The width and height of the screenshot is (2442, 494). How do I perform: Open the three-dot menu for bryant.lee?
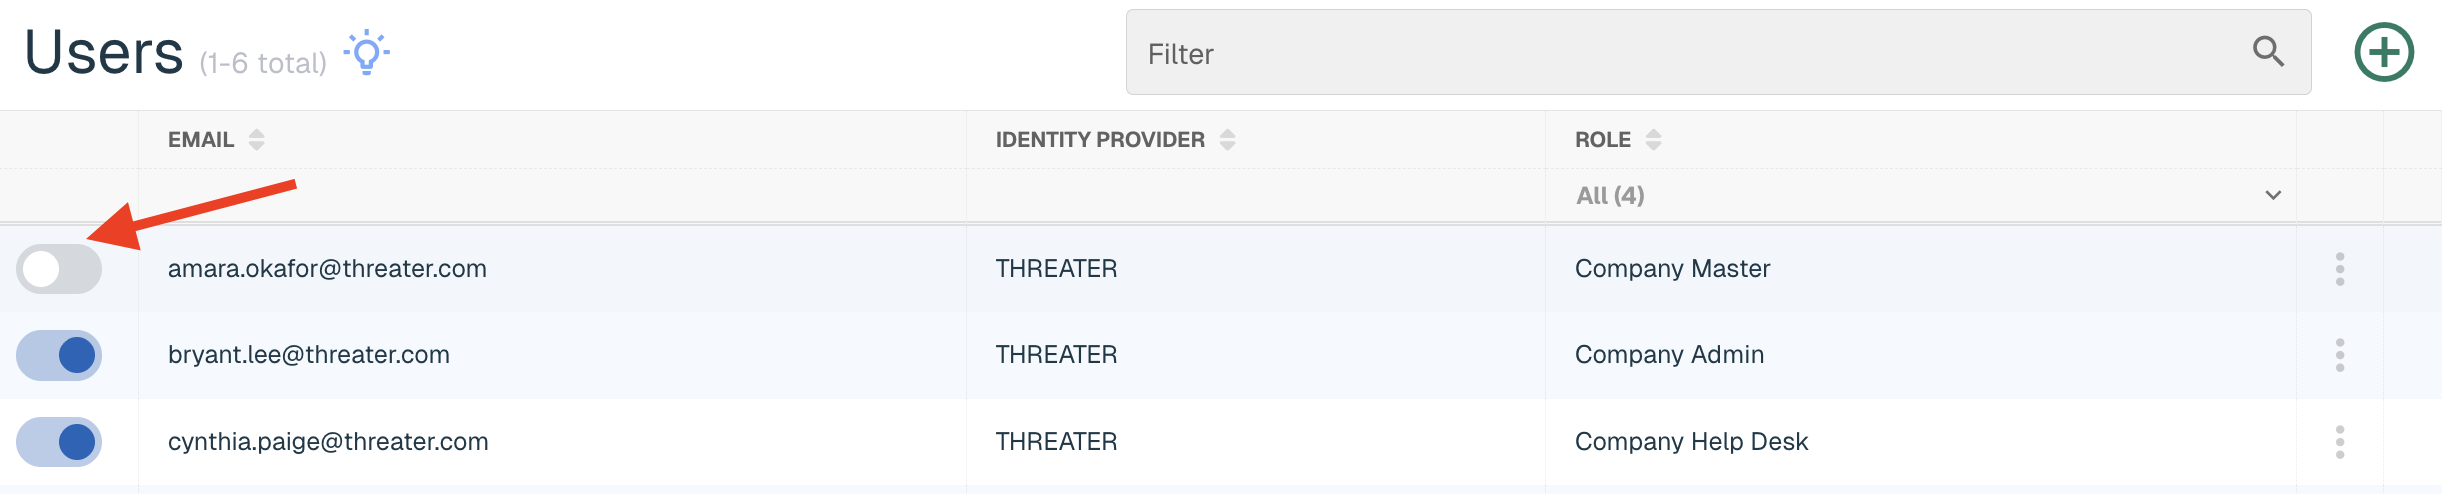[2340, 355]
